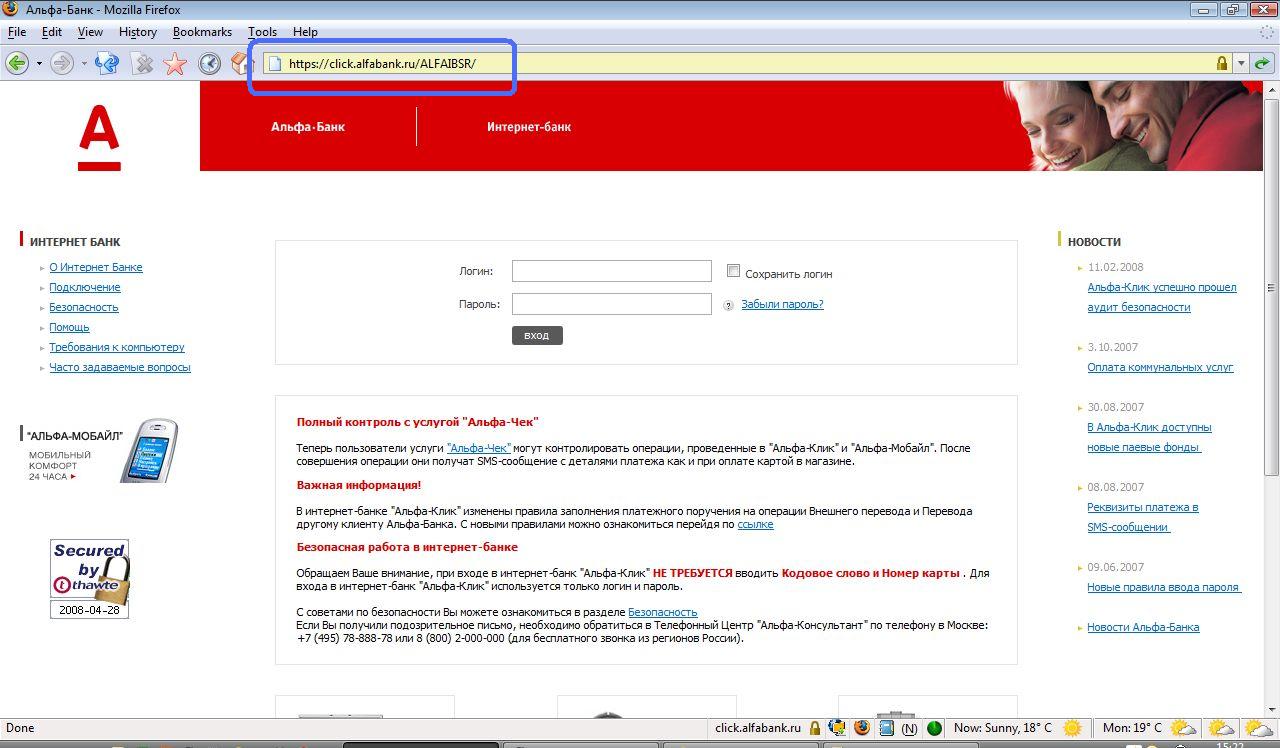Image resolution: width=1280 pixels, height=748 pixels.
Task: Open the Help menu
Action: click(x=305, y=32)
